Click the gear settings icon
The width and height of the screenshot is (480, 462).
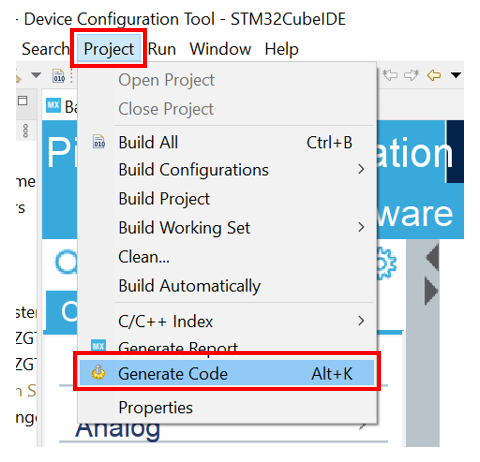click(387, 263)
